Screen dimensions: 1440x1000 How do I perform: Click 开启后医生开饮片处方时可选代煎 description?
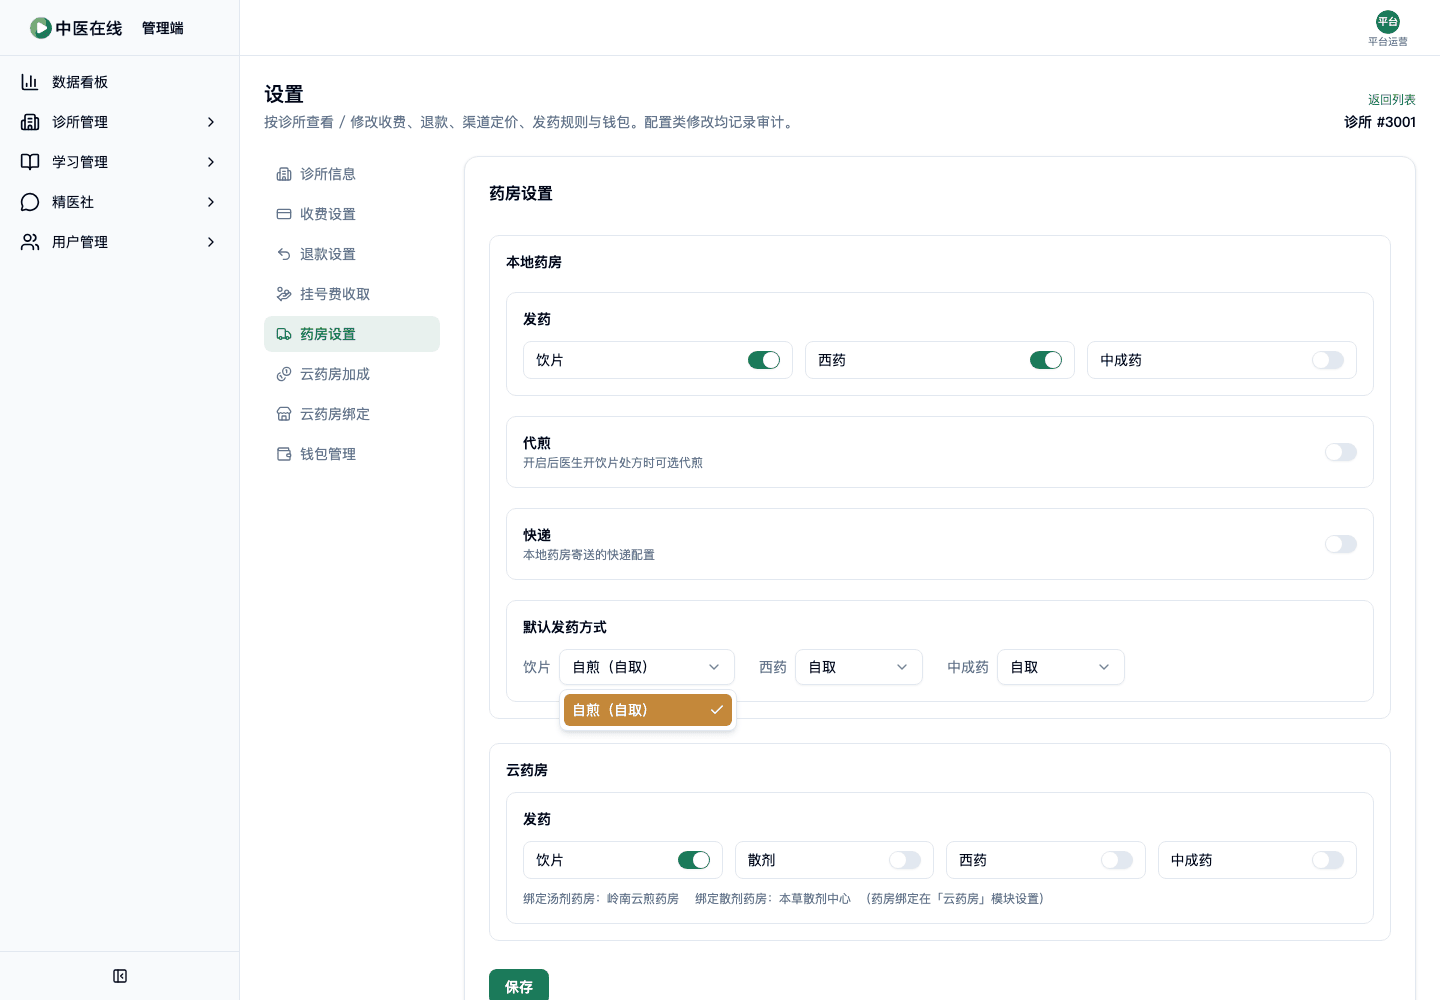[613, 463]
